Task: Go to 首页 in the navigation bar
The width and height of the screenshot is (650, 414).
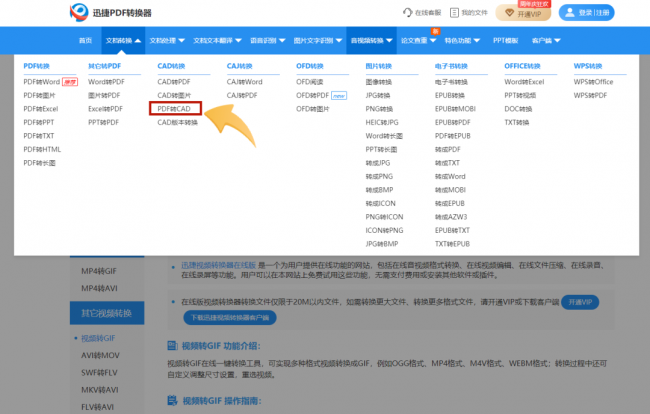Action: point(85,41)
